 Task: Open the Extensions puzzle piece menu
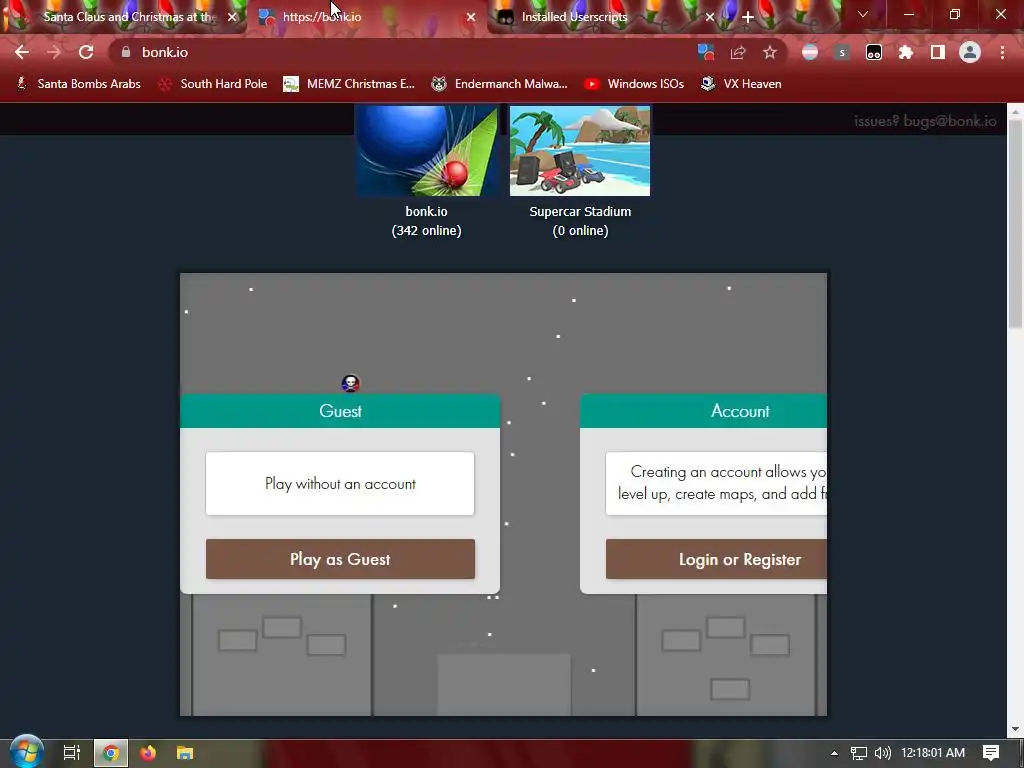click(x=906, y=52)
